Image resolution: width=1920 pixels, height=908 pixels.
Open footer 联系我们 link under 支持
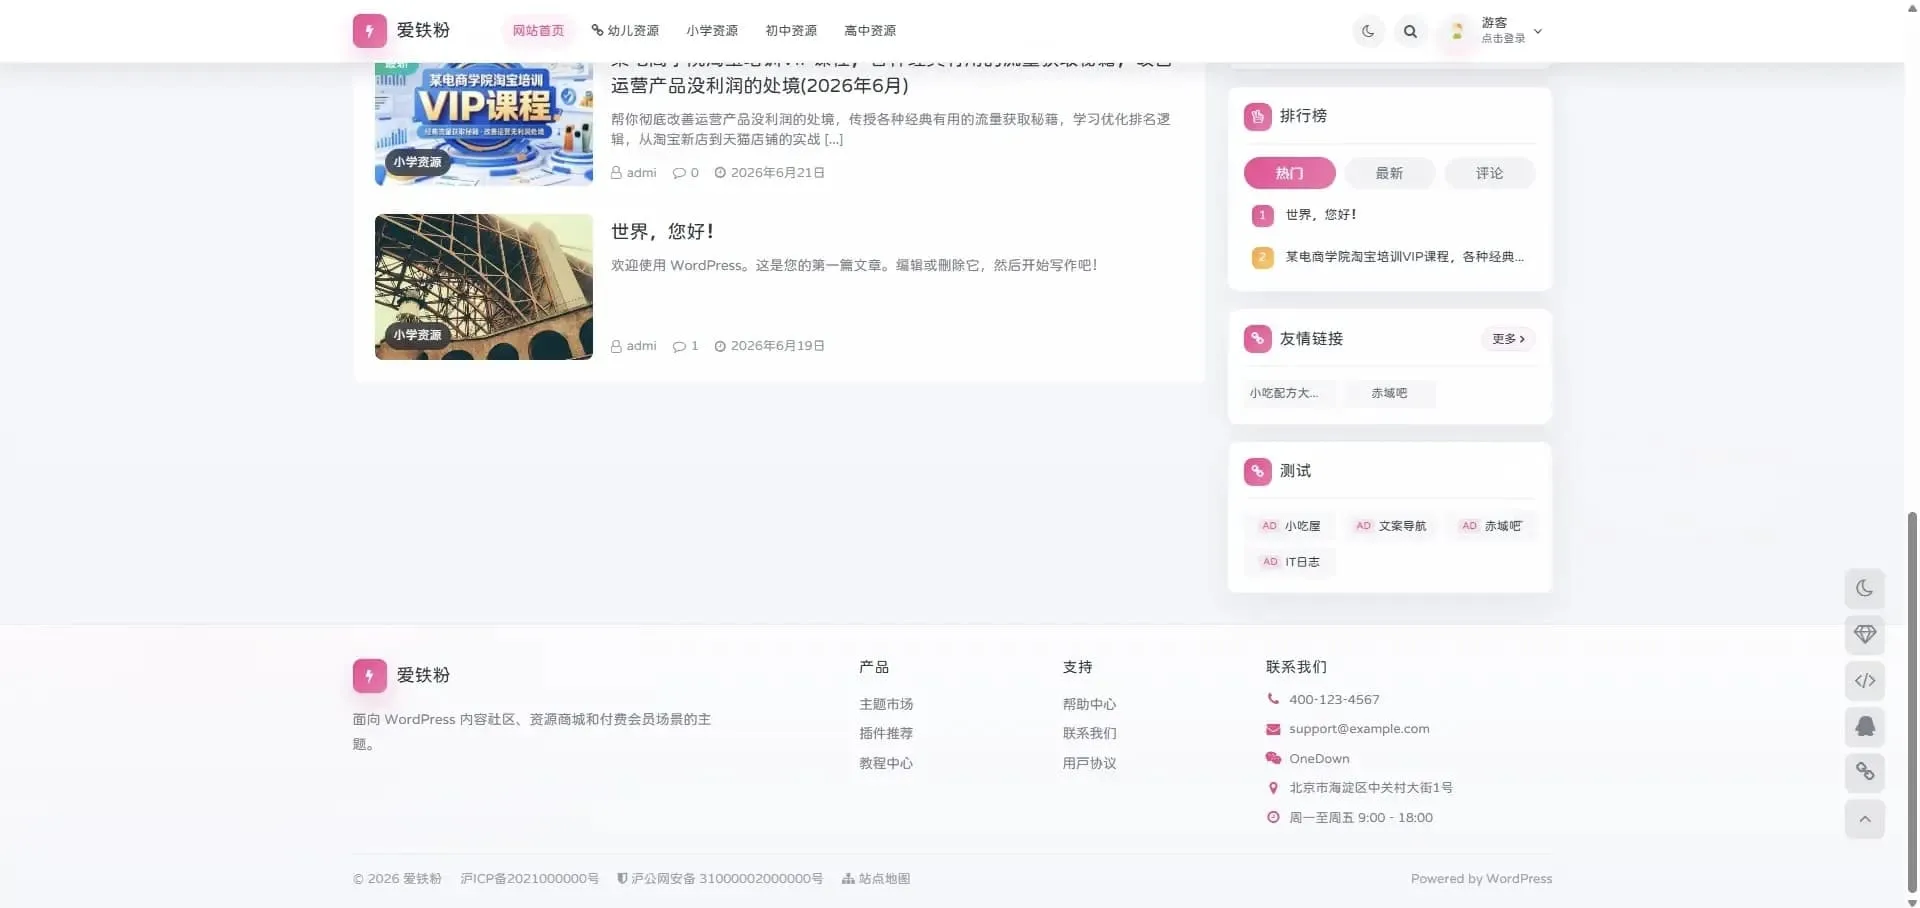[1089, 733]
